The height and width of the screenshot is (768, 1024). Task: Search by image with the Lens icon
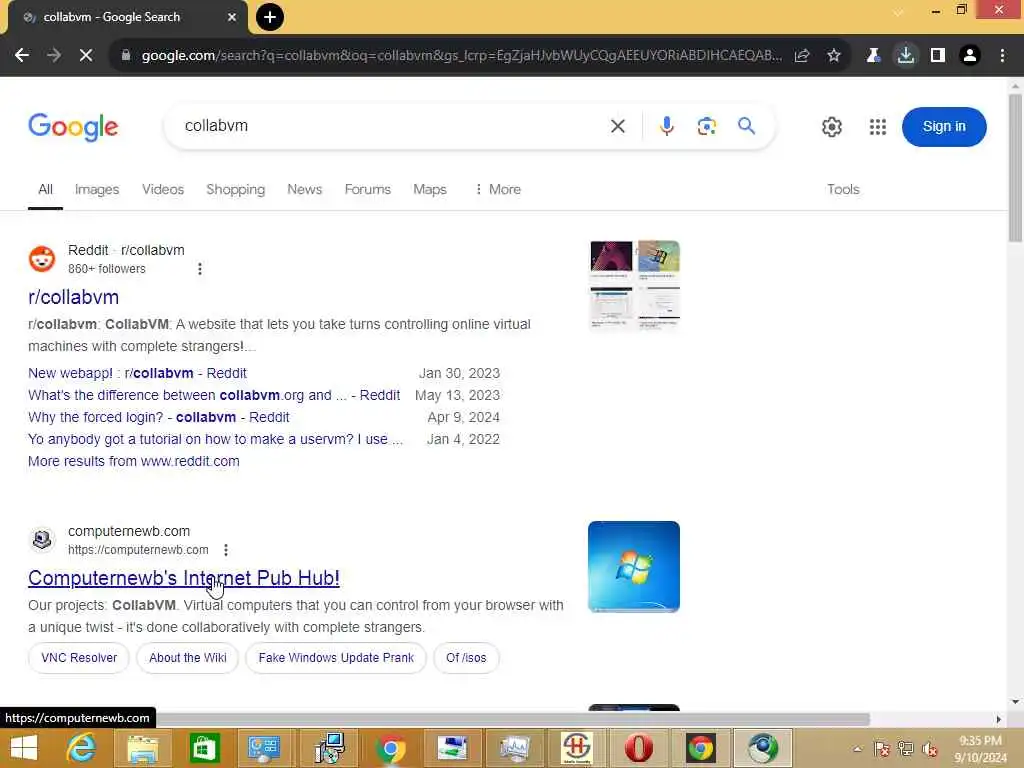pos(707,126)
